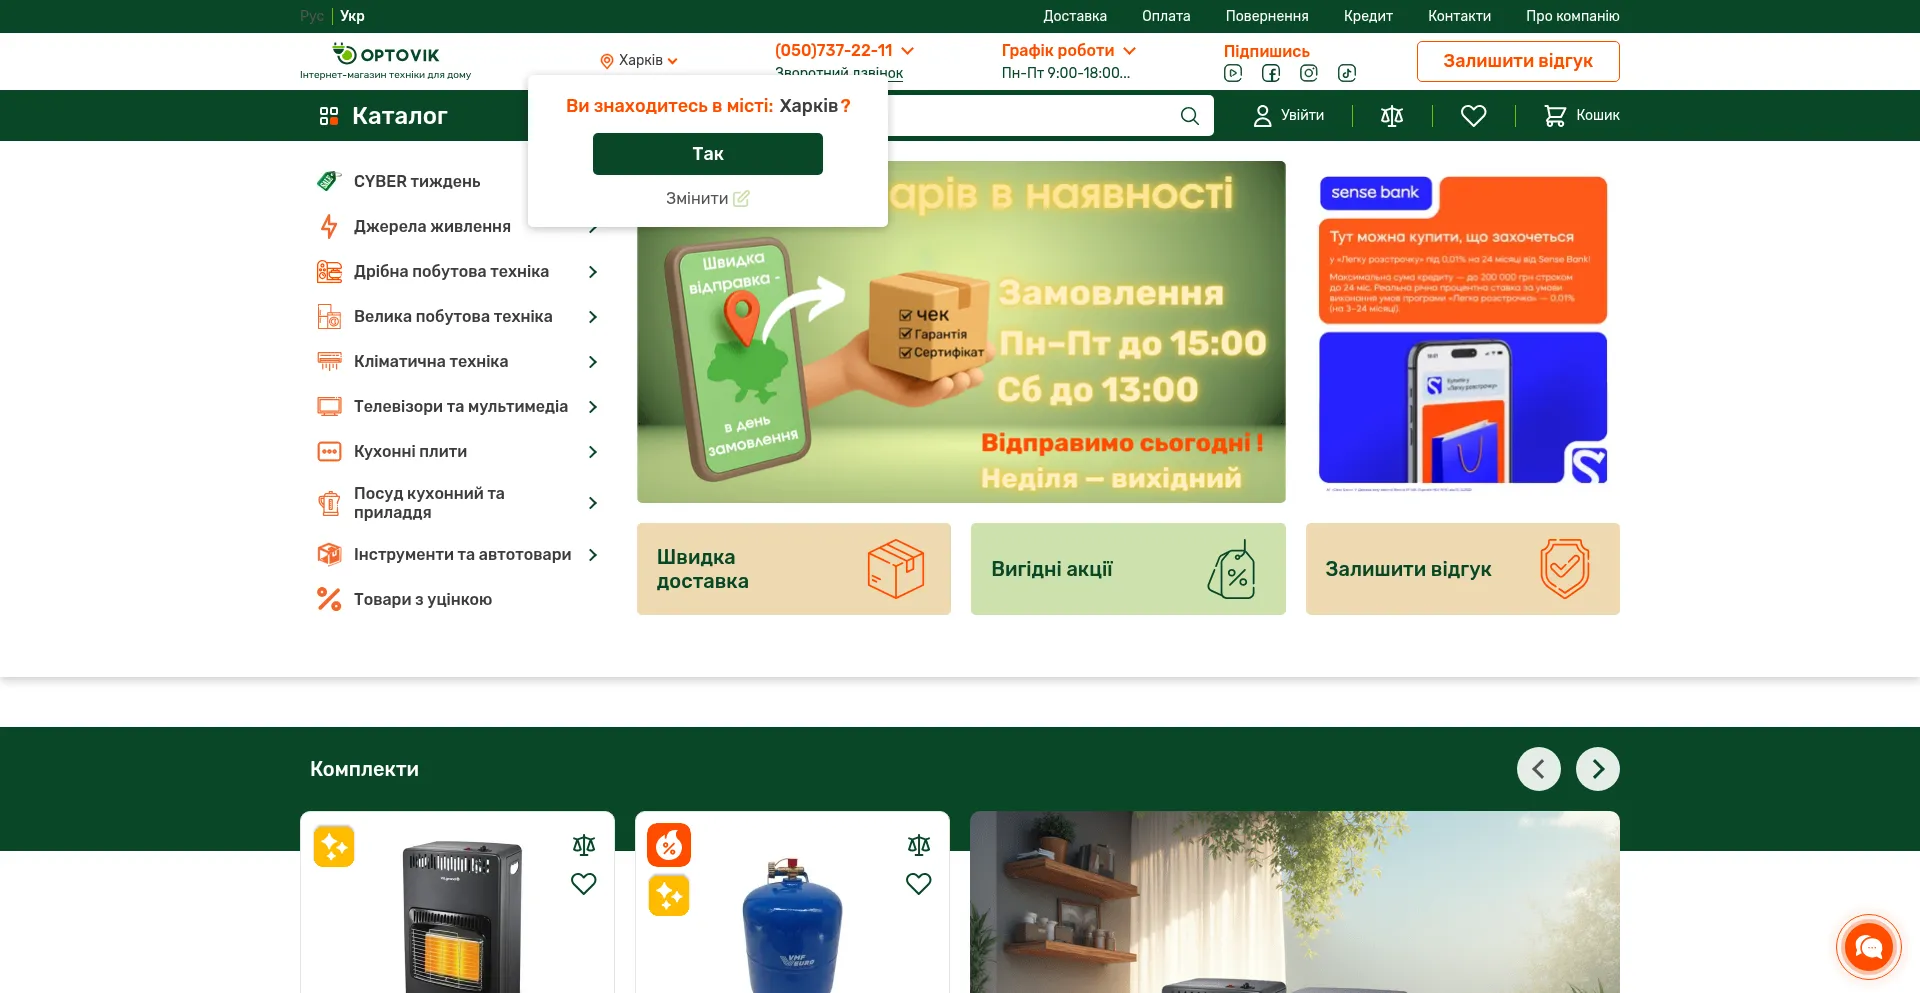The height and width of the screenshot is (993, 1920).
Task: Open the Instagram icon under Підпишись
Action: pyautogui.click(x=1308, y=73)
